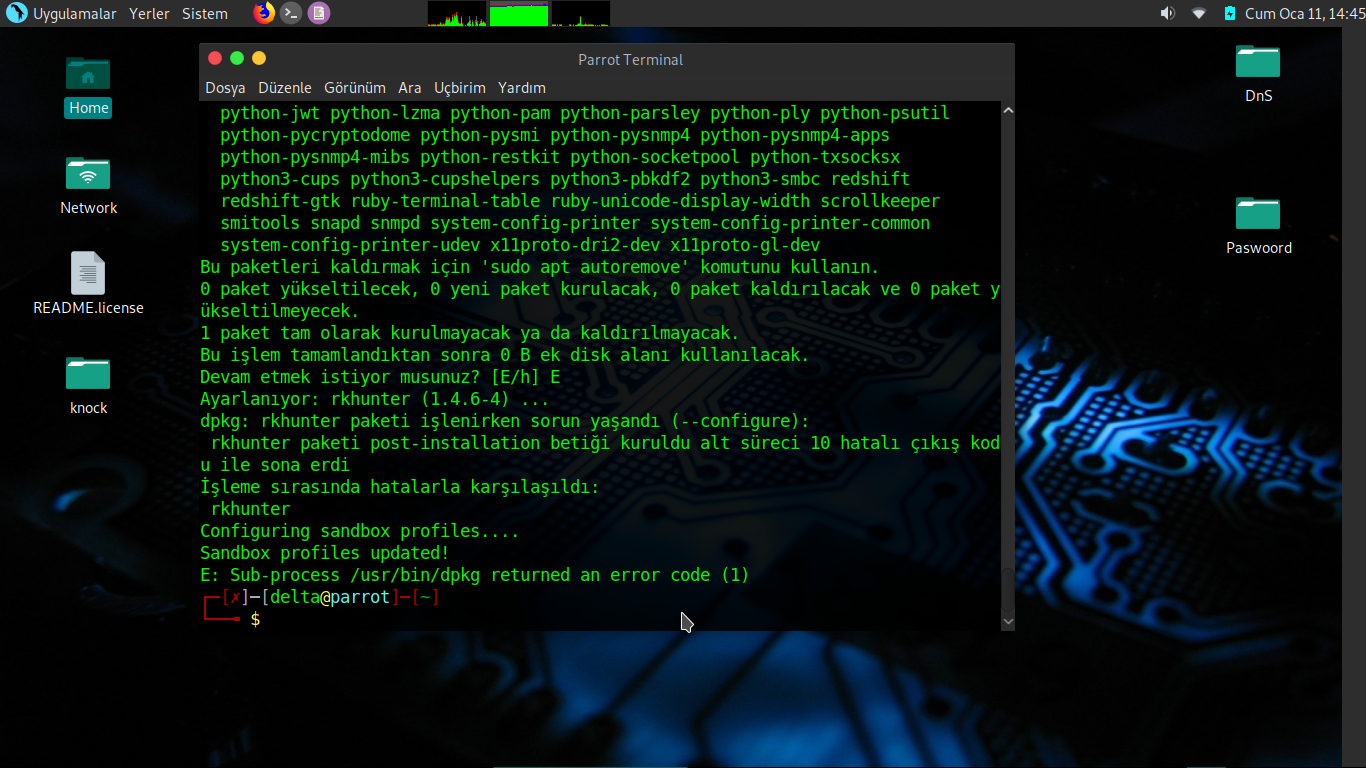Screen dimensions: 1366x768
Task: Open the Görünüm menu in terminal
Action: [x=355, y=88]
